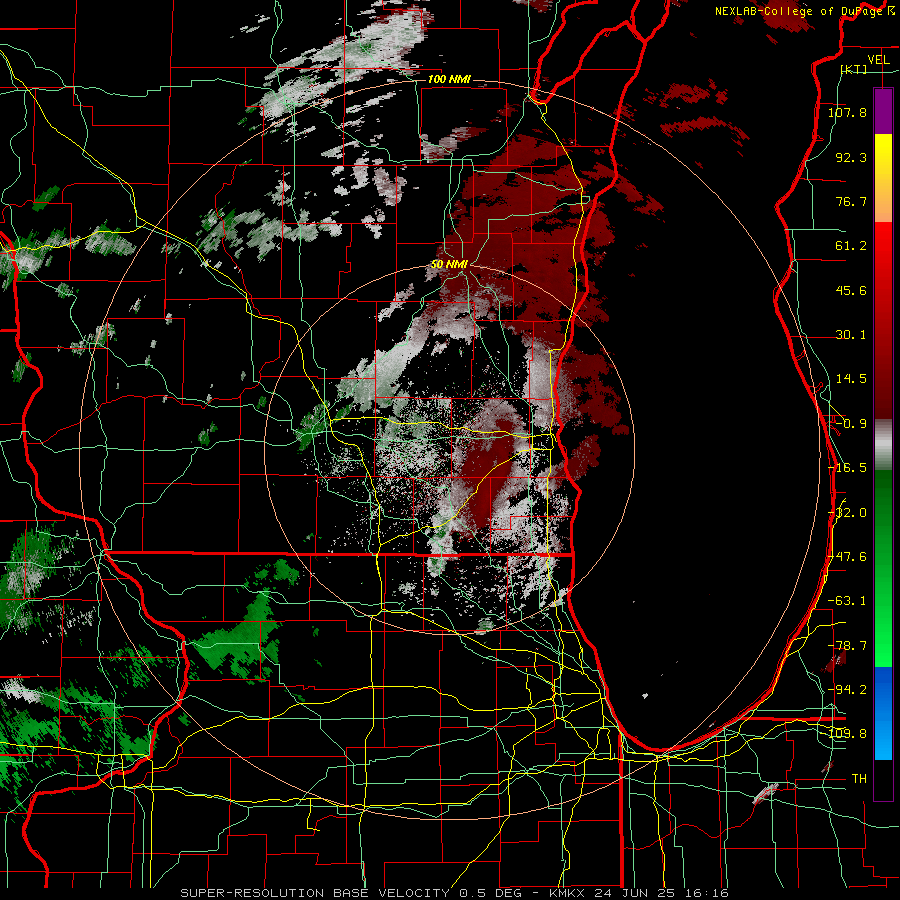Click the VEL legend title
Viewport: 900px width, 900px height.
pos(878,60)
